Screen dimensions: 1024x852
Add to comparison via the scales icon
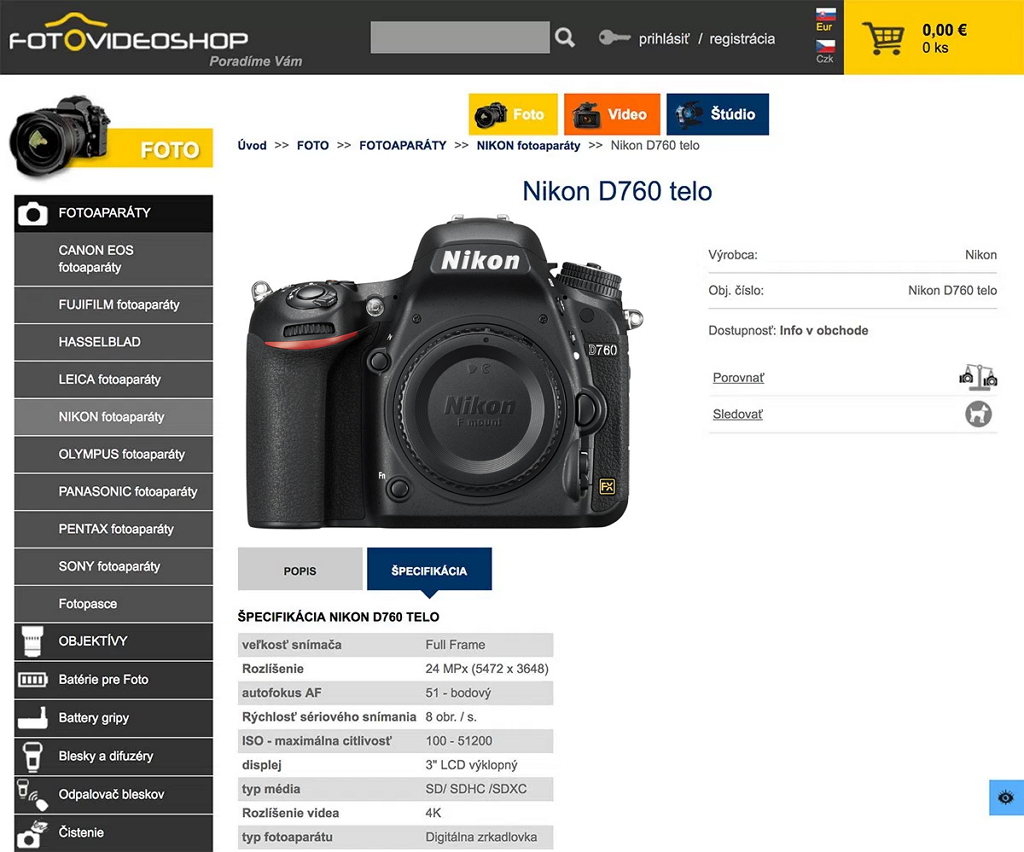pyautogui.click(x=978, y=377)
